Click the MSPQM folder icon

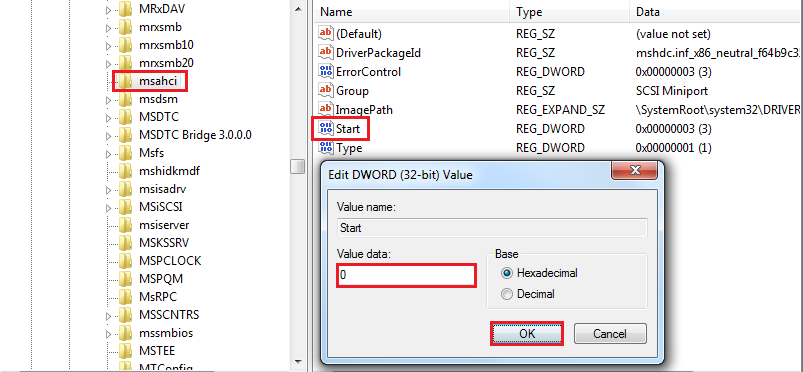click(125, 279)
